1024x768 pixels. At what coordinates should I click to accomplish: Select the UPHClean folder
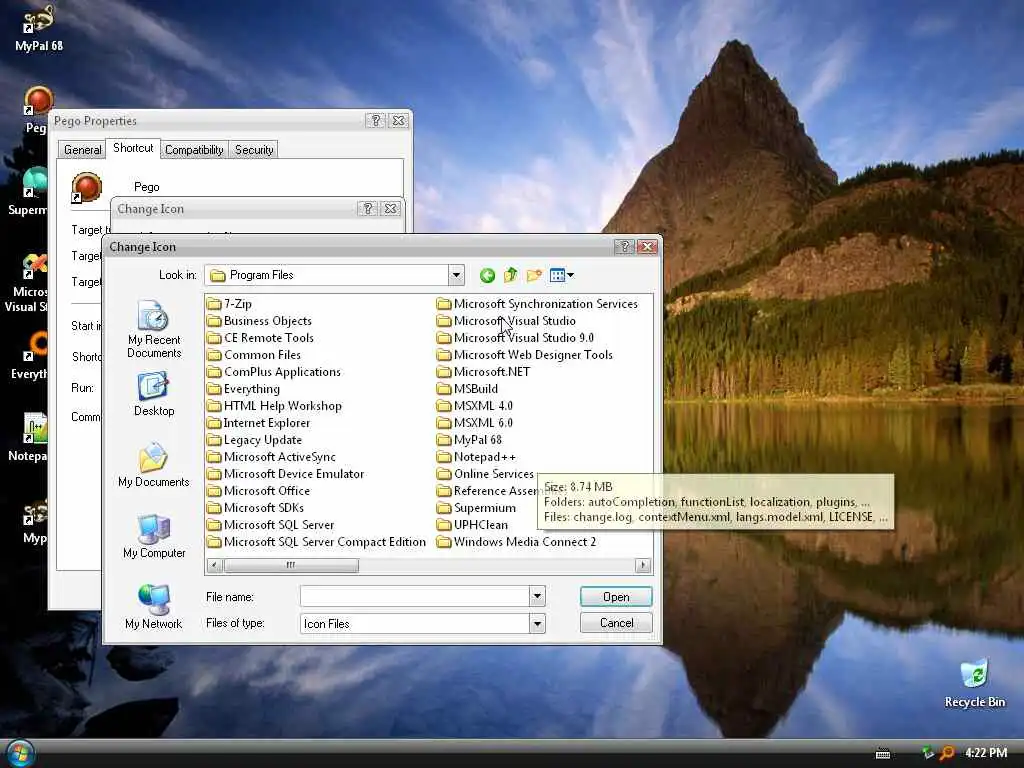(472, 524)
